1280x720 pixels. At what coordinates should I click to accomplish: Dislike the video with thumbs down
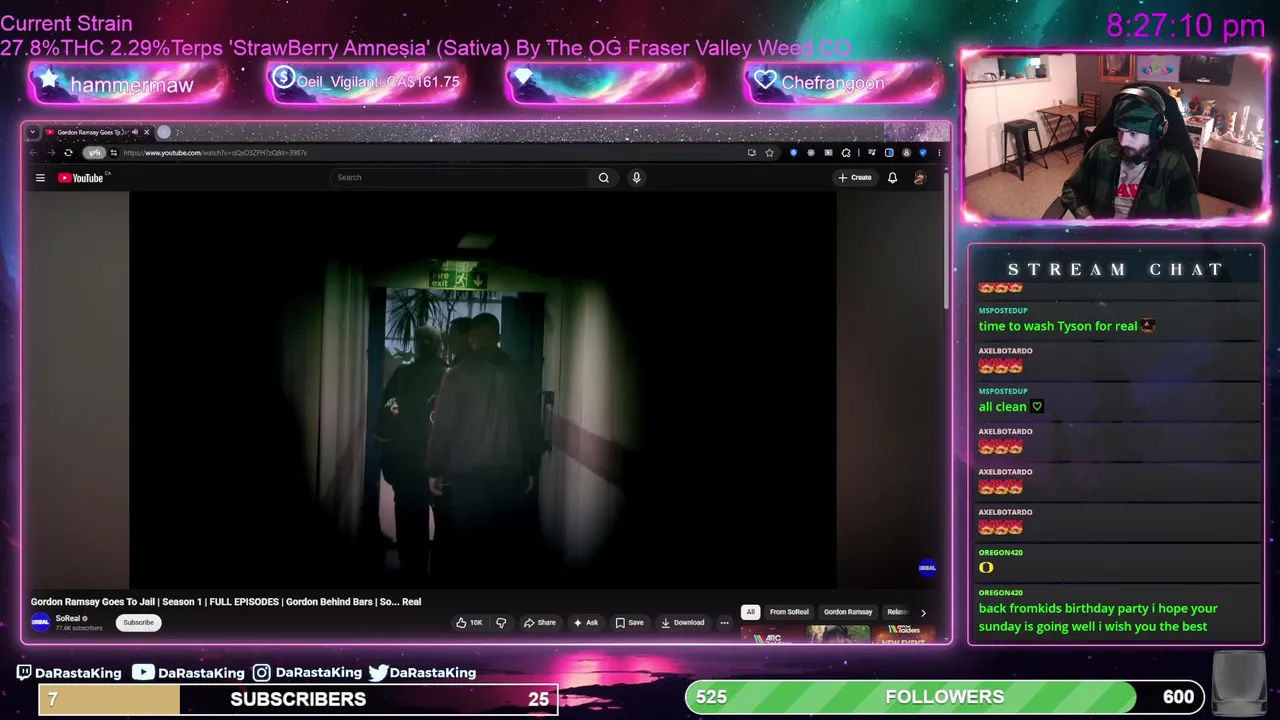tap(501, 622)
